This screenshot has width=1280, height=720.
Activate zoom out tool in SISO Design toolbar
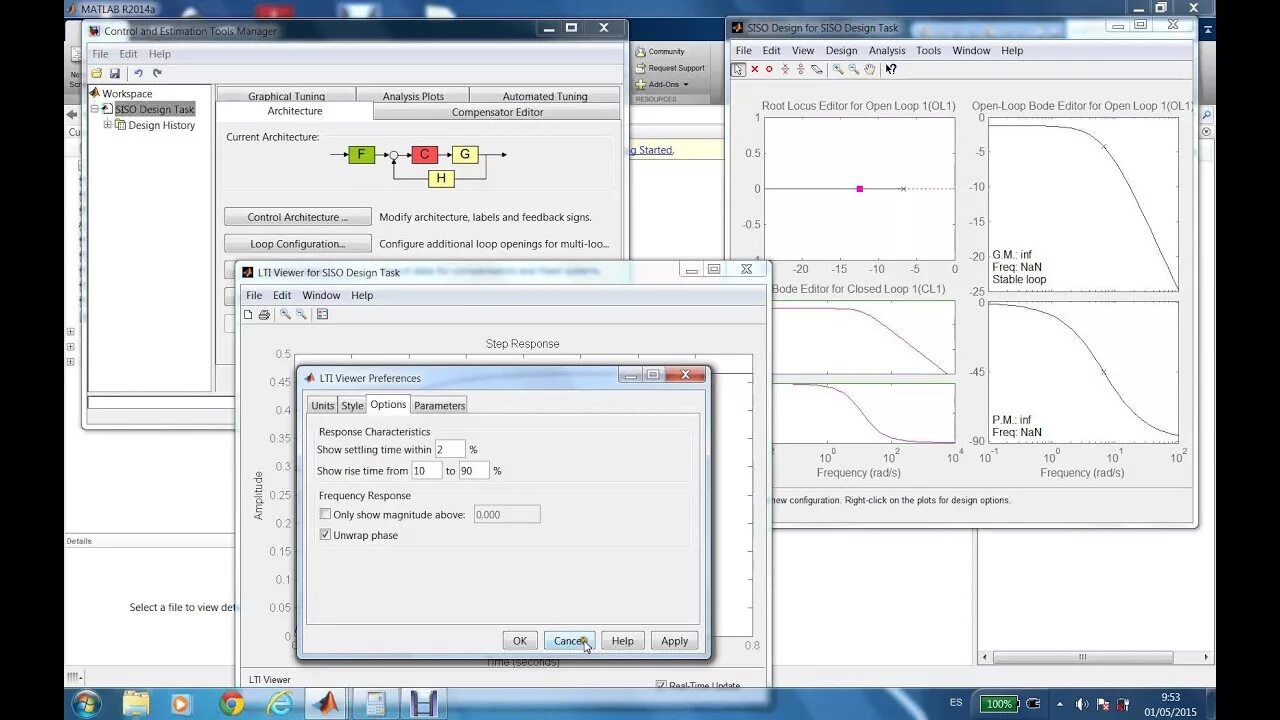coord(854,69)
